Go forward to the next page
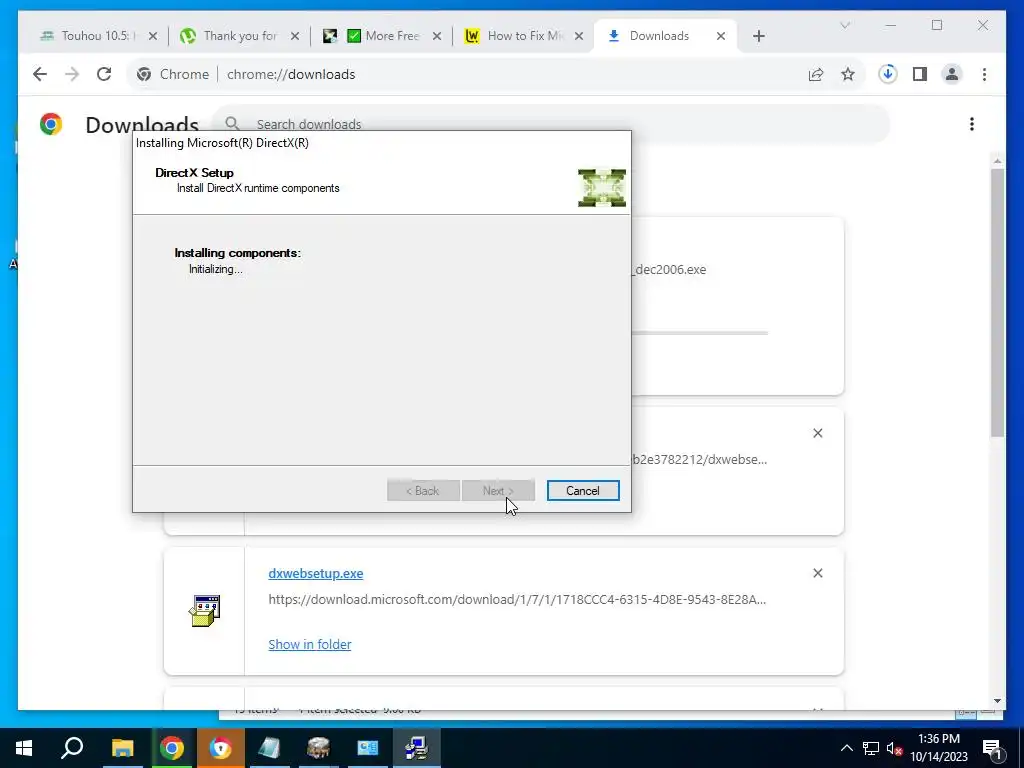 (72, 74)
